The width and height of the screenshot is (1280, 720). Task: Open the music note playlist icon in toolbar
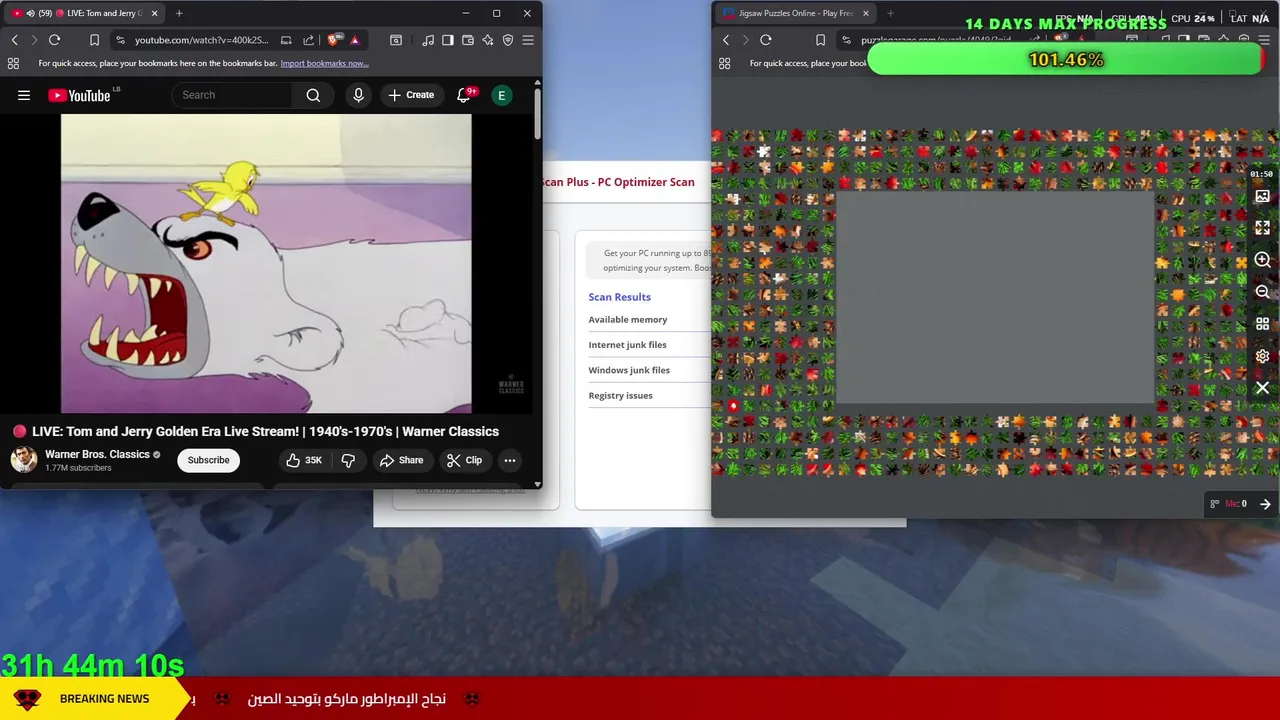pyautogui.click(x=428, y=40)
